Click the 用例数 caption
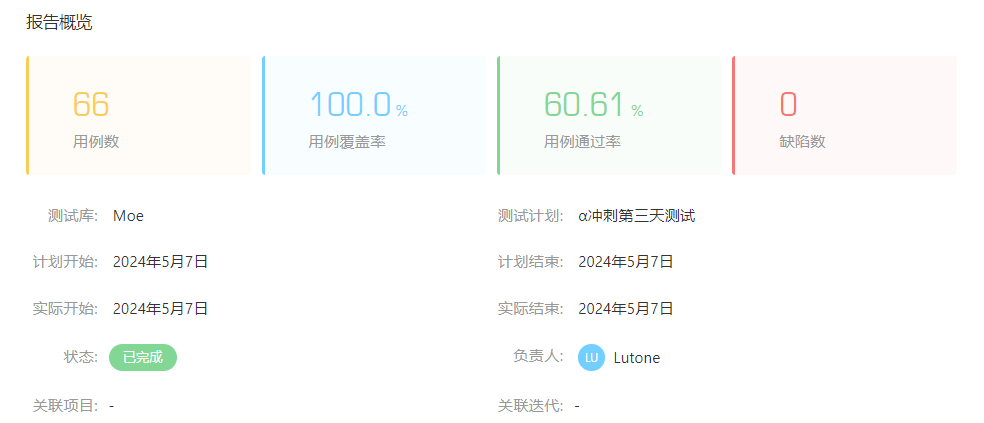This screenshot has width=984, height=423. [x=96, y=142]
